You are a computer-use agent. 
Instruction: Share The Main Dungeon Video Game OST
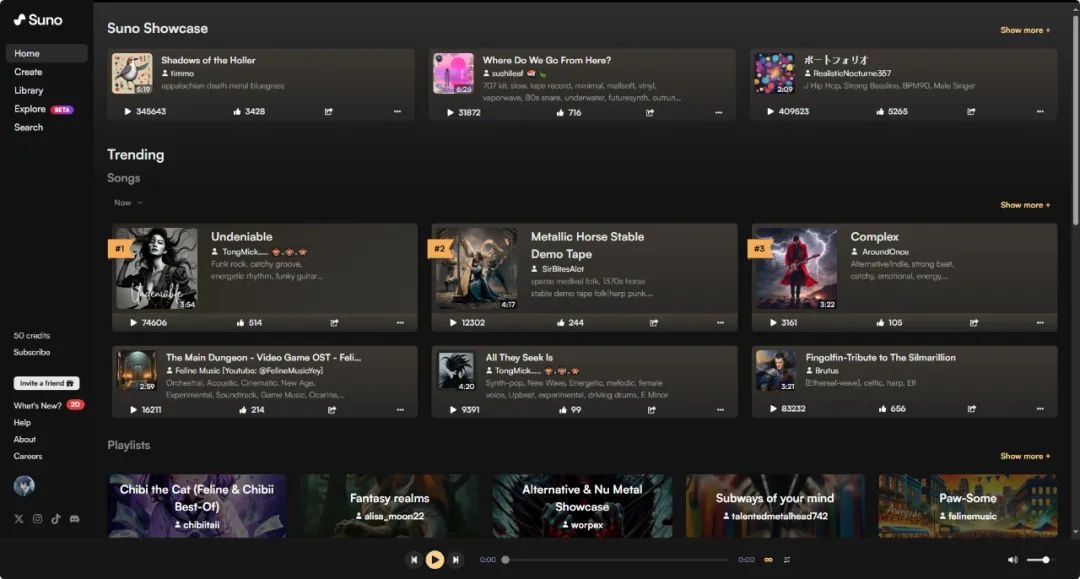tap(332, 410)
